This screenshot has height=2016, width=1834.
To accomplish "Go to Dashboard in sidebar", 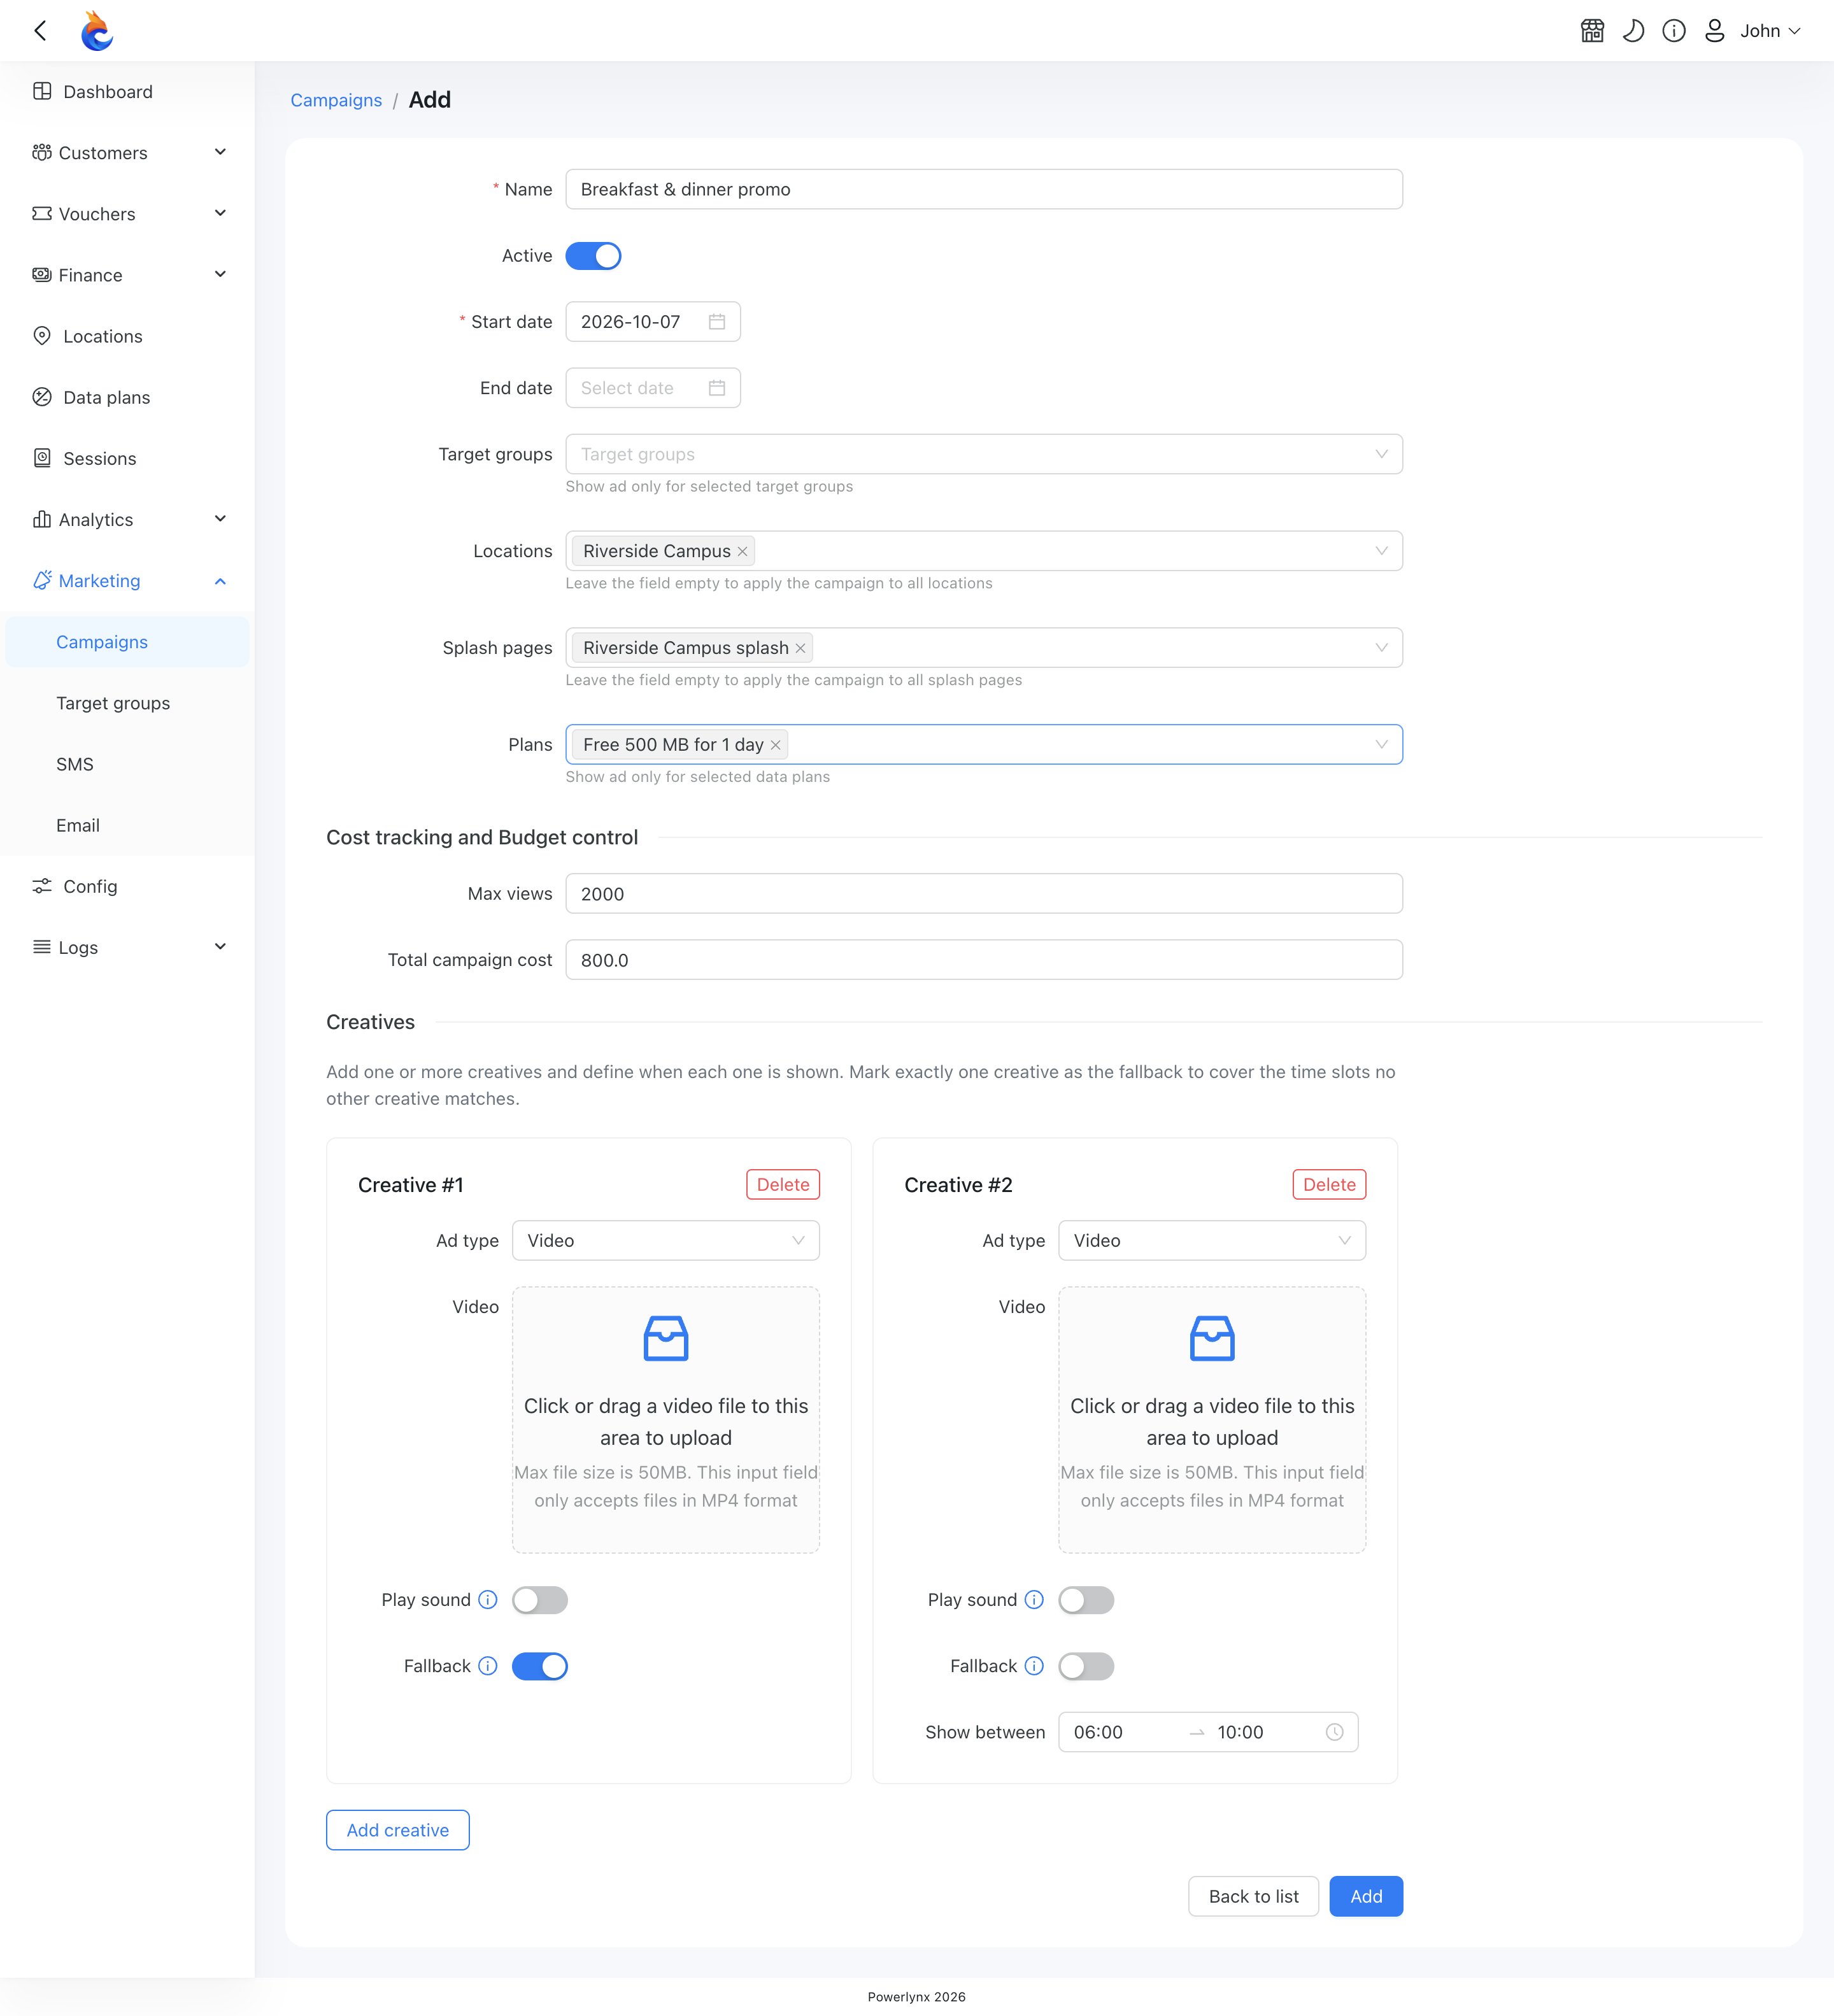I will 127,92.
